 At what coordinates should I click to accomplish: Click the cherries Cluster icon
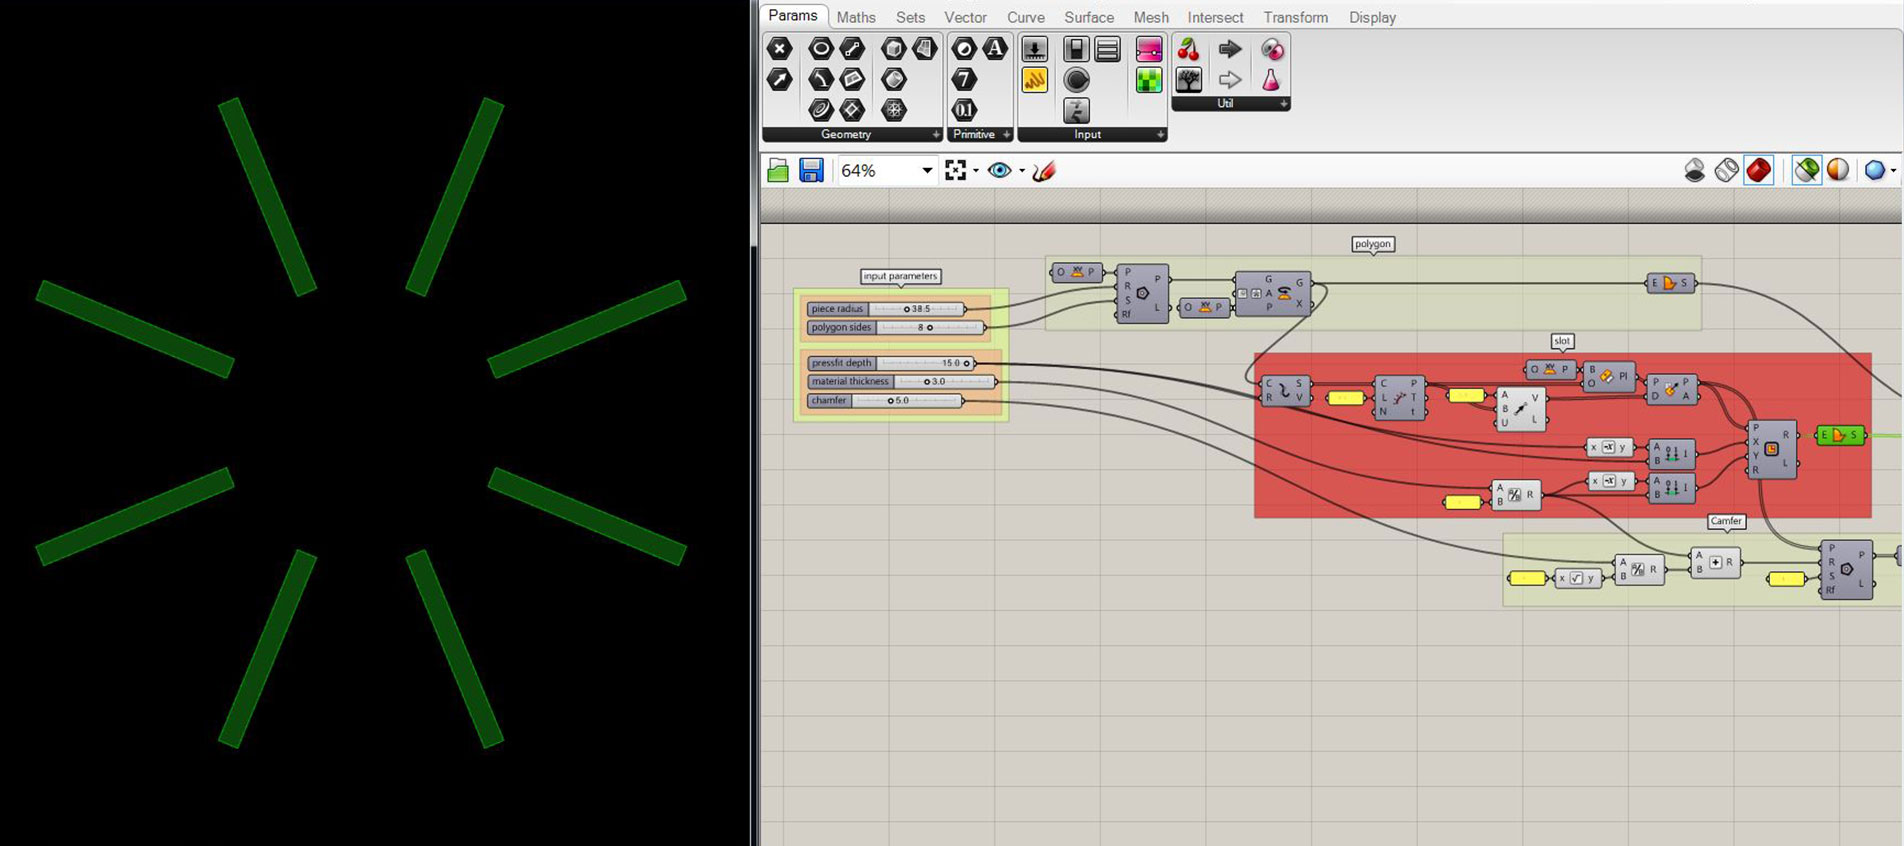point(1188,48)
